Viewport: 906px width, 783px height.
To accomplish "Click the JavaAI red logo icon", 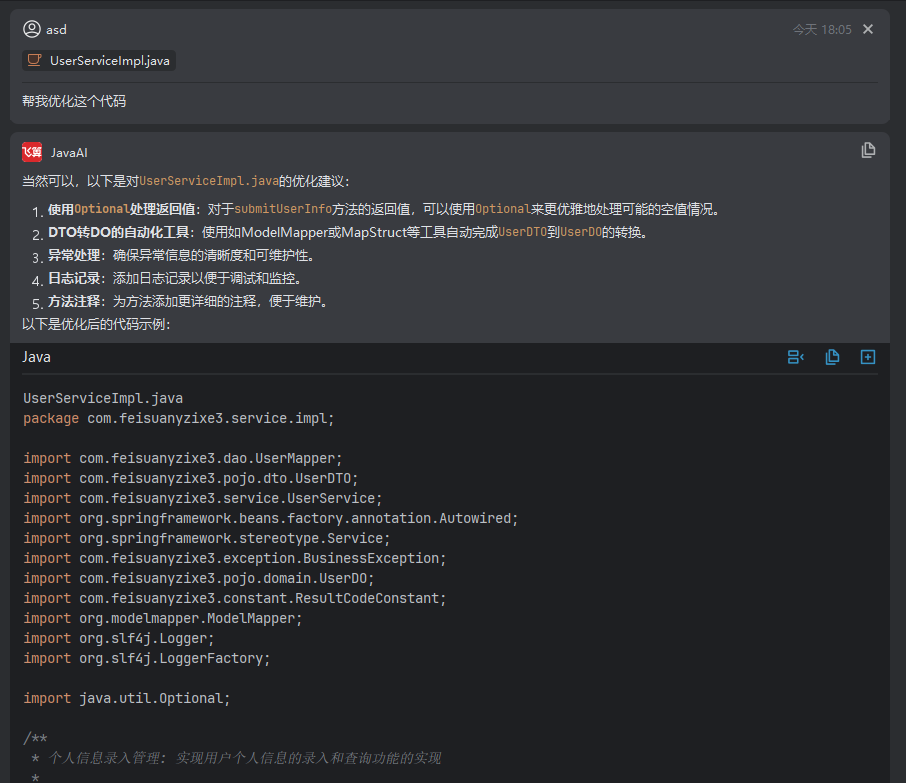I will pos(32,152).
